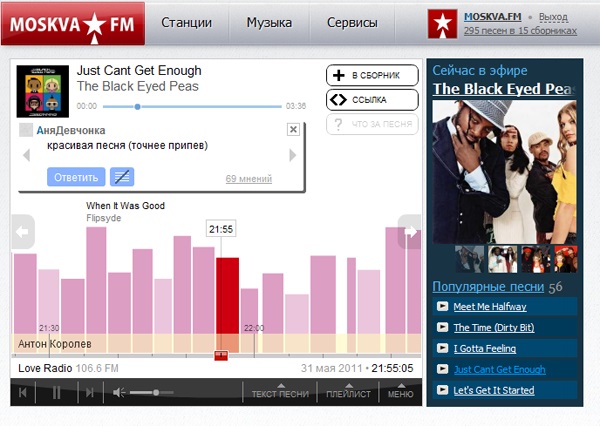Show previous comment with left arrow
The width and height of the screenshot is (600, 426).
[26, 155]
